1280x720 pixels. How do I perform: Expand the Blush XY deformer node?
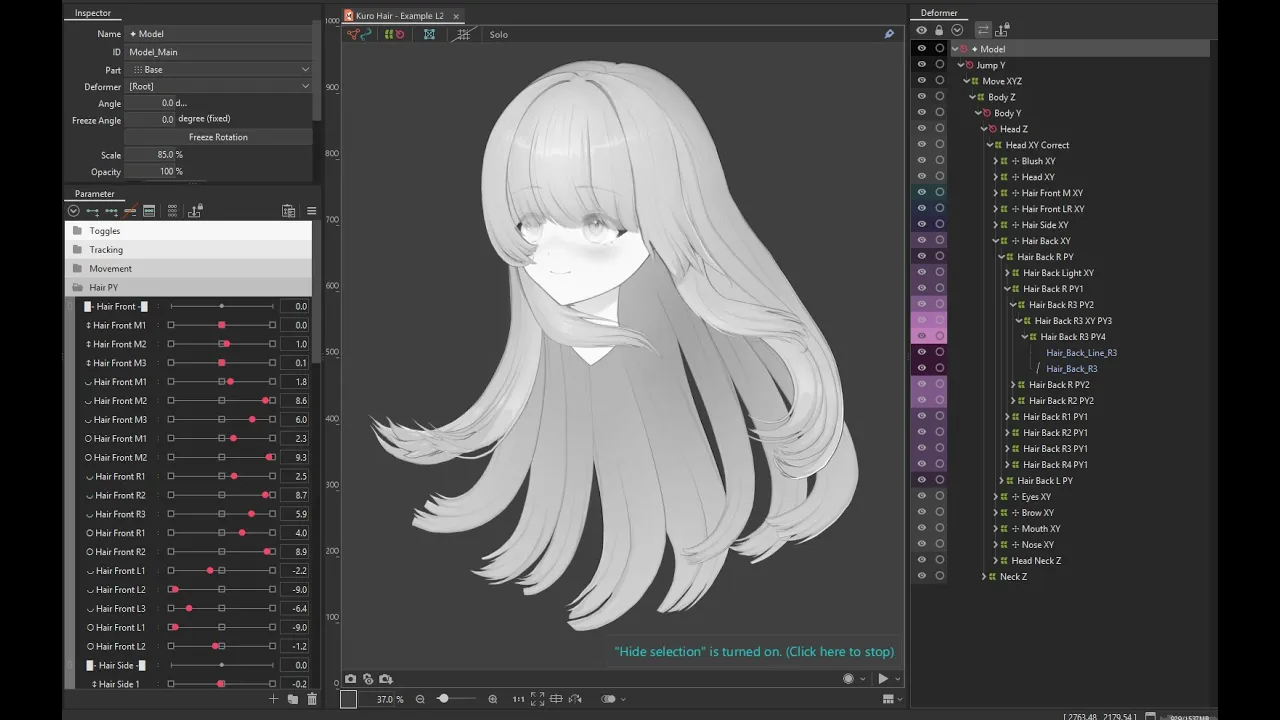[x=995, y=161]
